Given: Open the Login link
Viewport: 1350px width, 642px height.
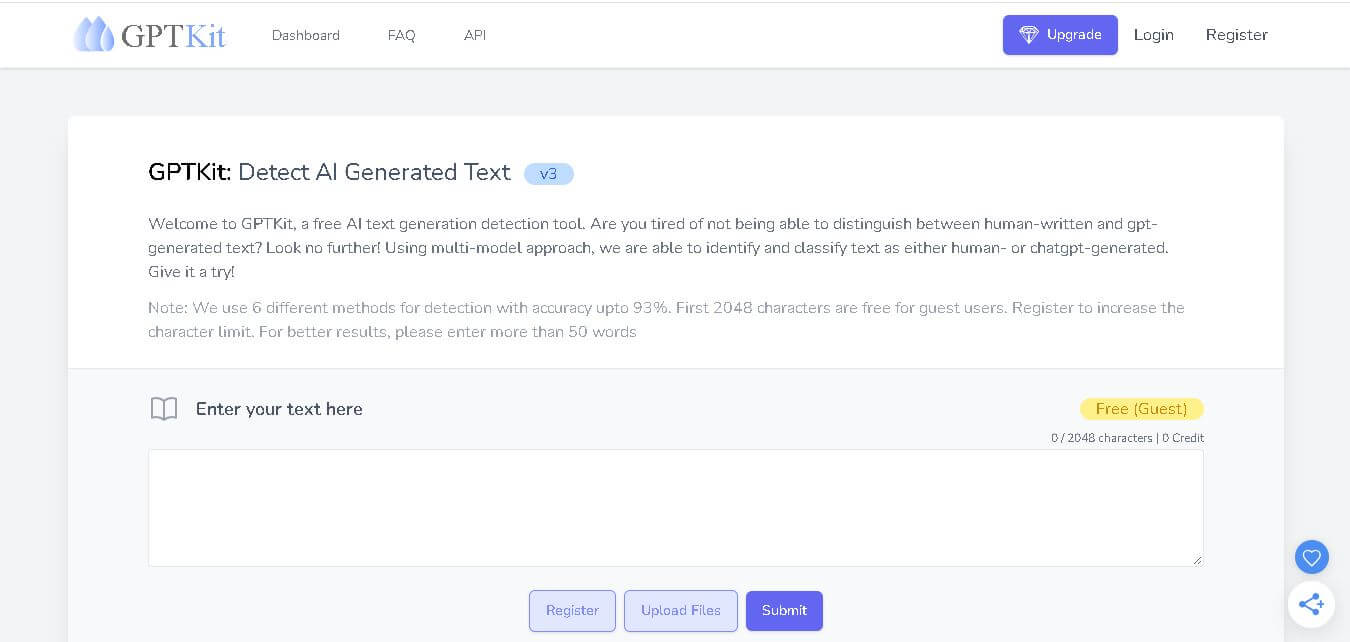Looking at the screenshot, I should 1154,35.
